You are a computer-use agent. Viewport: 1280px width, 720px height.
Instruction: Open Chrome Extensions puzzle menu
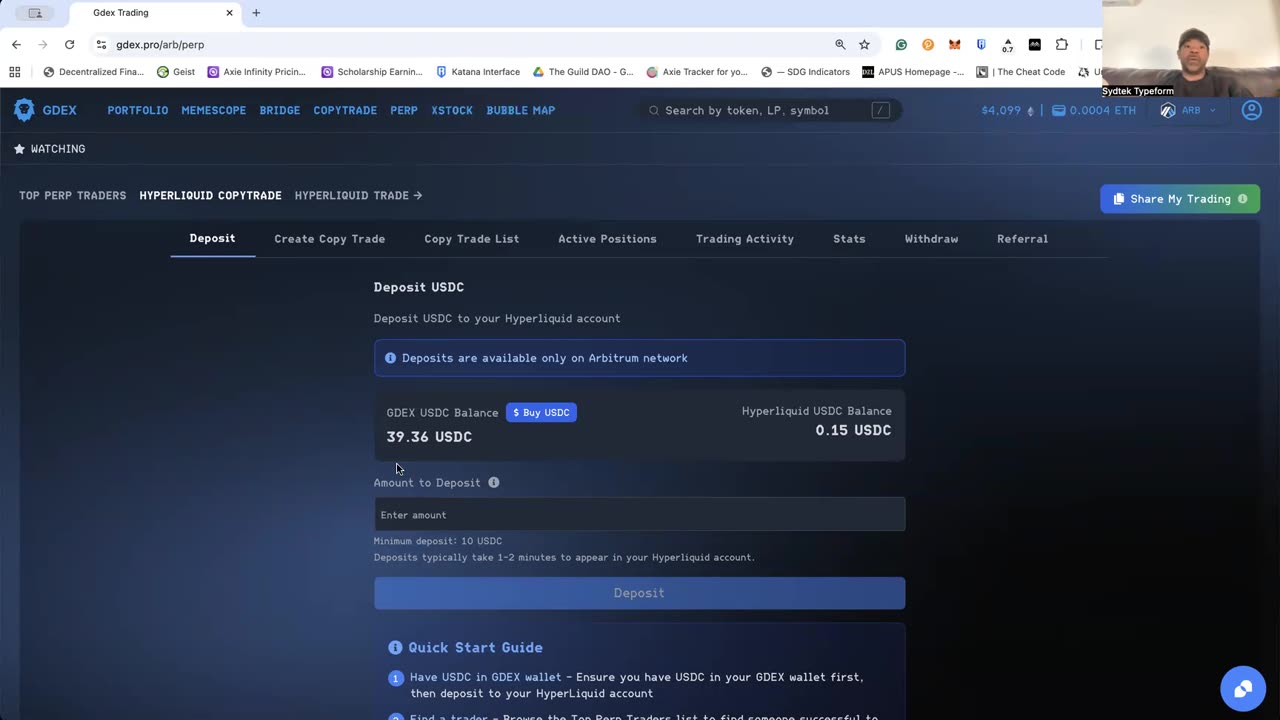coord(1062,45)
